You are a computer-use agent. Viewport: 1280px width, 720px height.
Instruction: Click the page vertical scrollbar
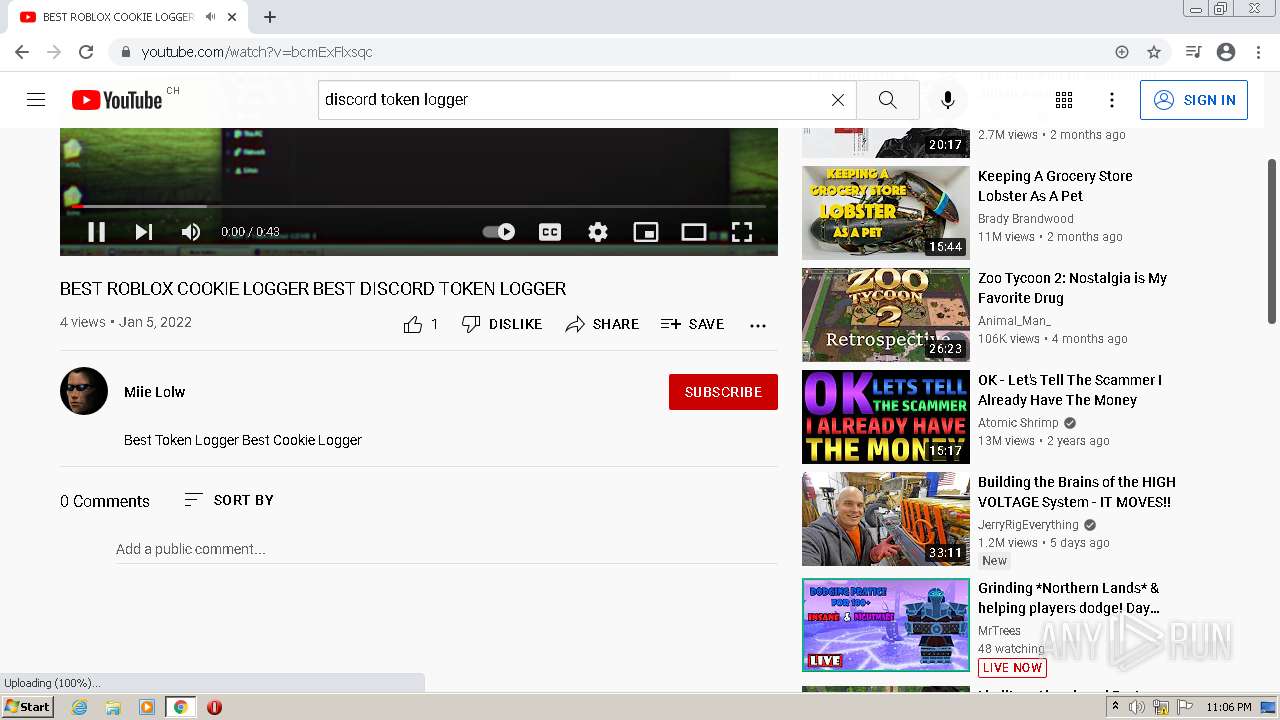(1272, 240)
